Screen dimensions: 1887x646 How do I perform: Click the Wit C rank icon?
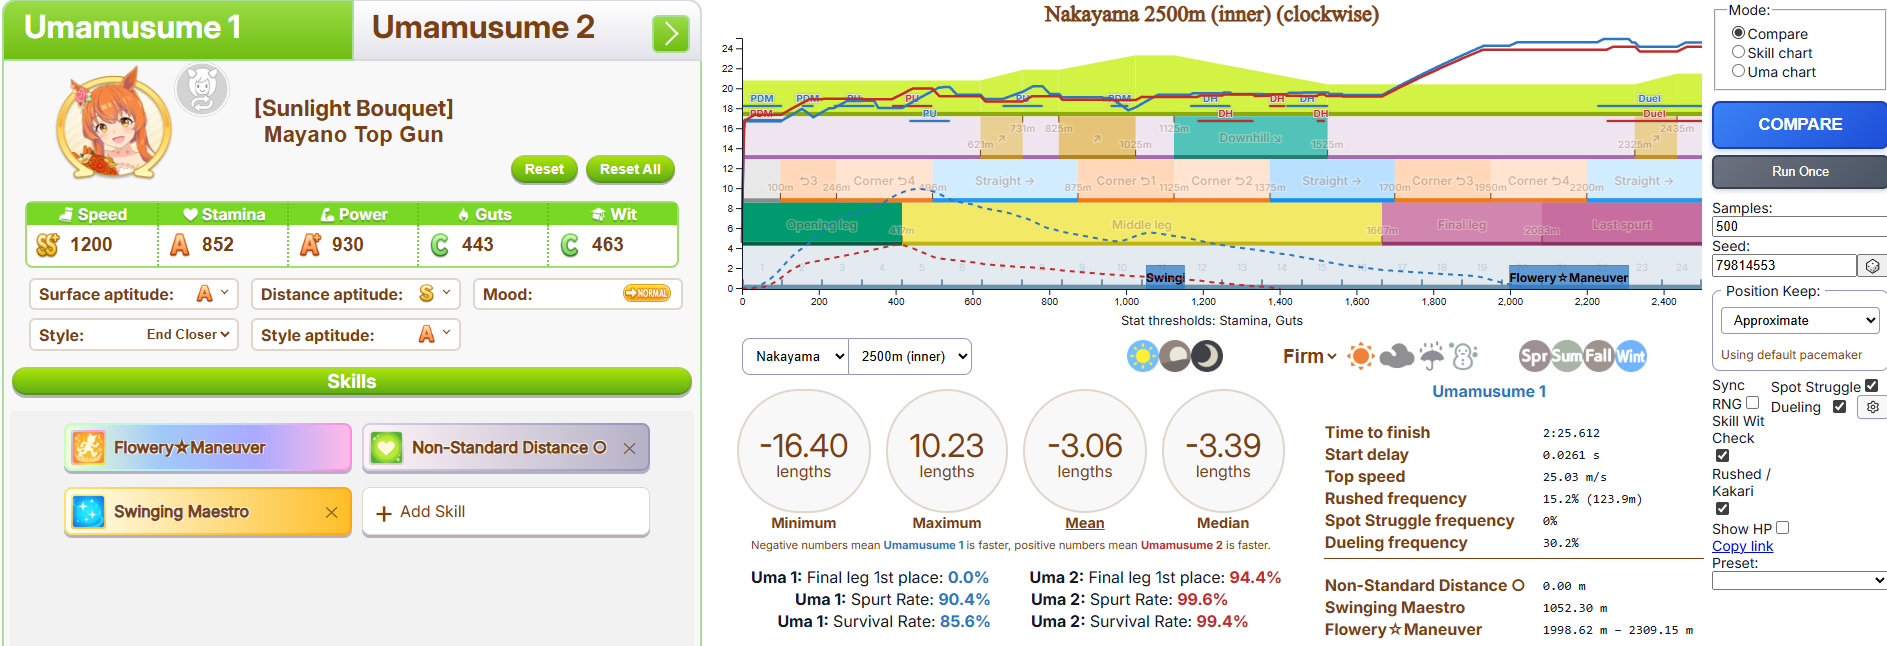[x=569, y=245]
